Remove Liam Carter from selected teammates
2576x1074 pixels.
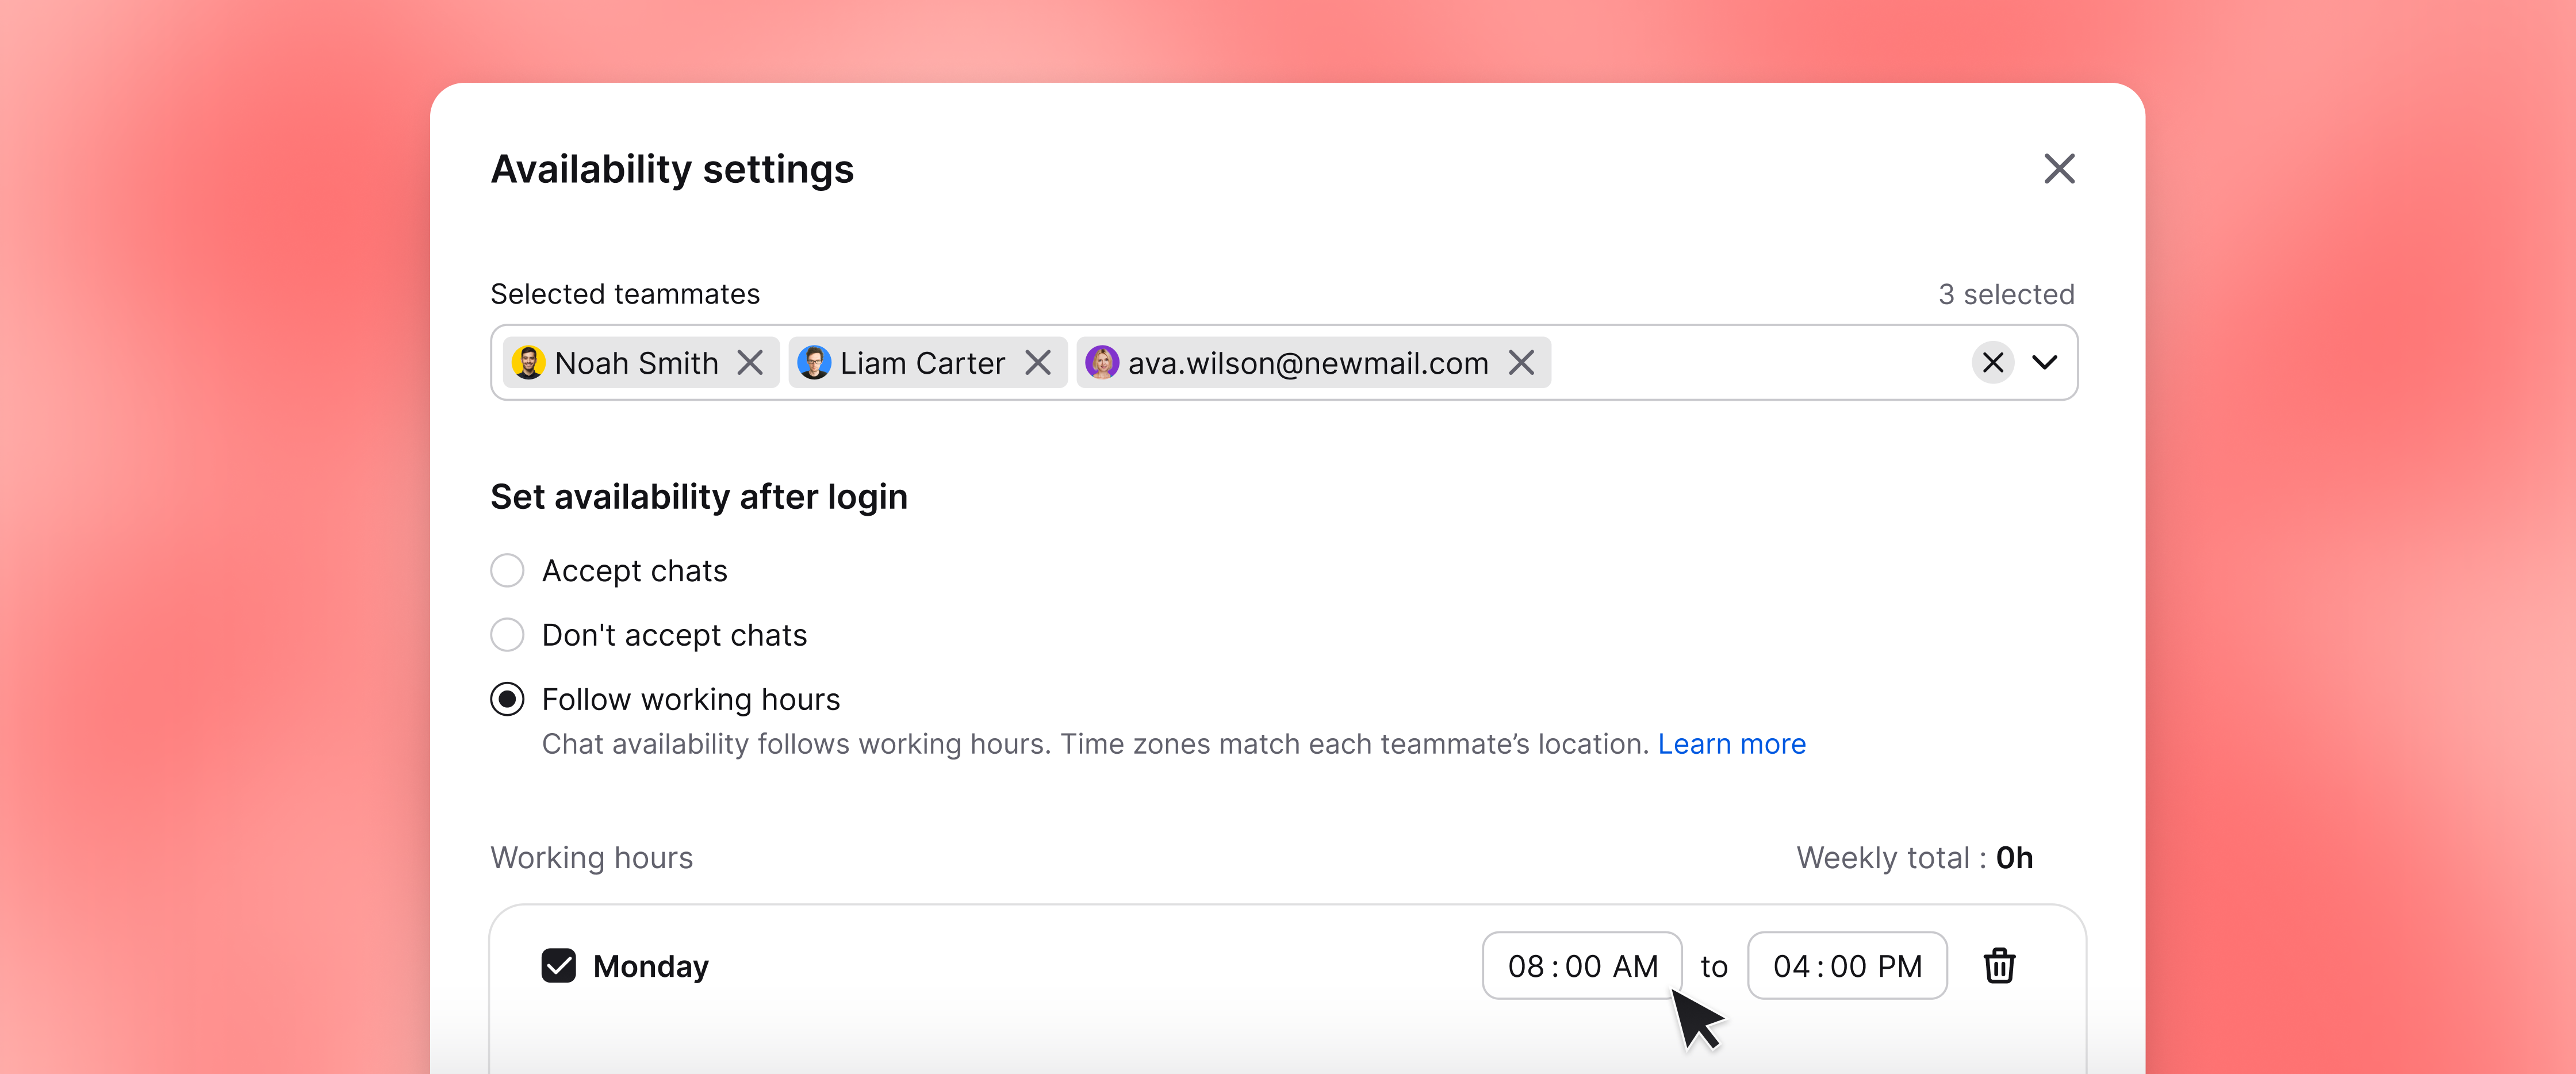pos(1038,362)
